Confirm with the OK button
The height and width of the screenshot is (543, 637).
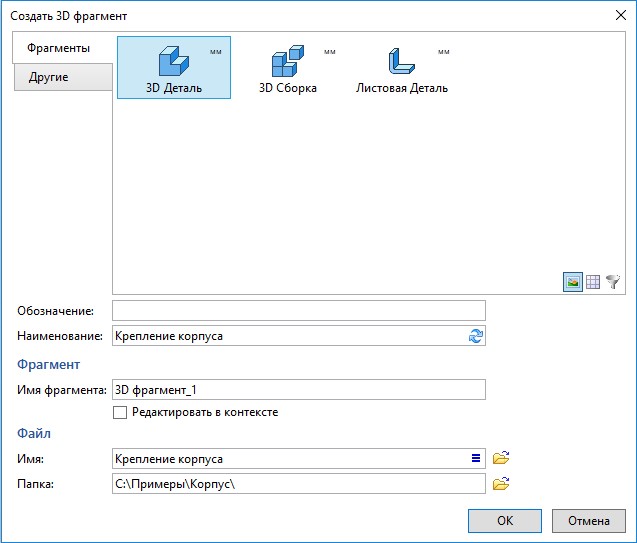click(505, 521)
